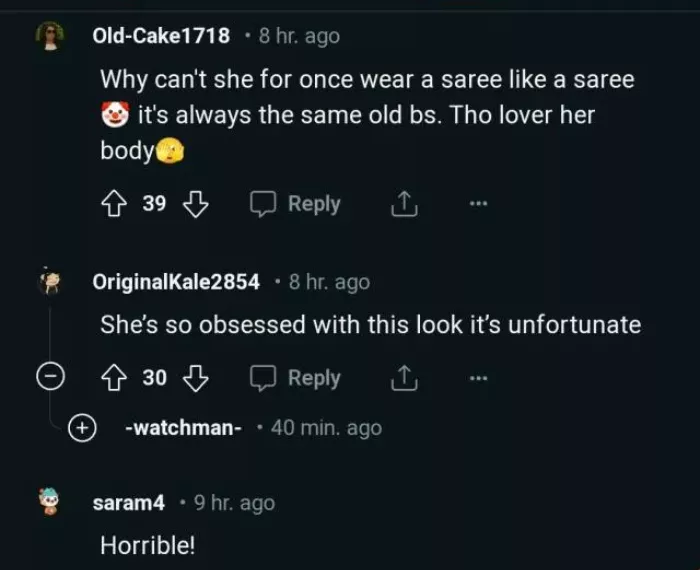Reply to Old-Cake1718's comment
700x570 pixels.
[295, 204]
